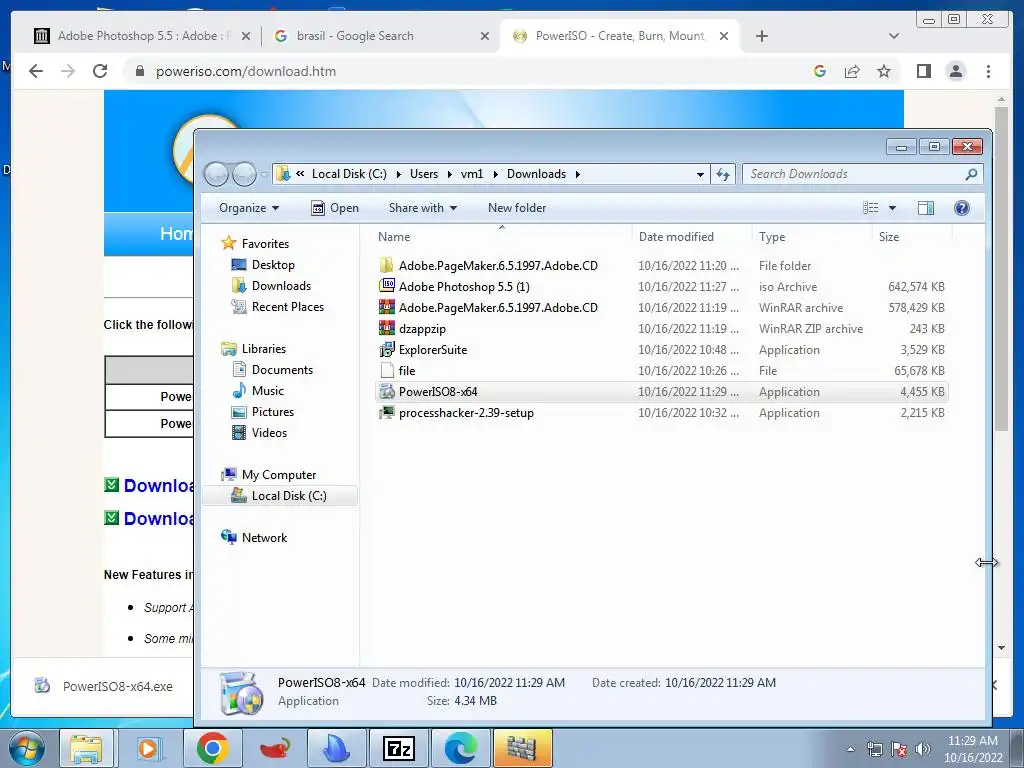Open the red chili pepper taskbar app

point(275,748)
